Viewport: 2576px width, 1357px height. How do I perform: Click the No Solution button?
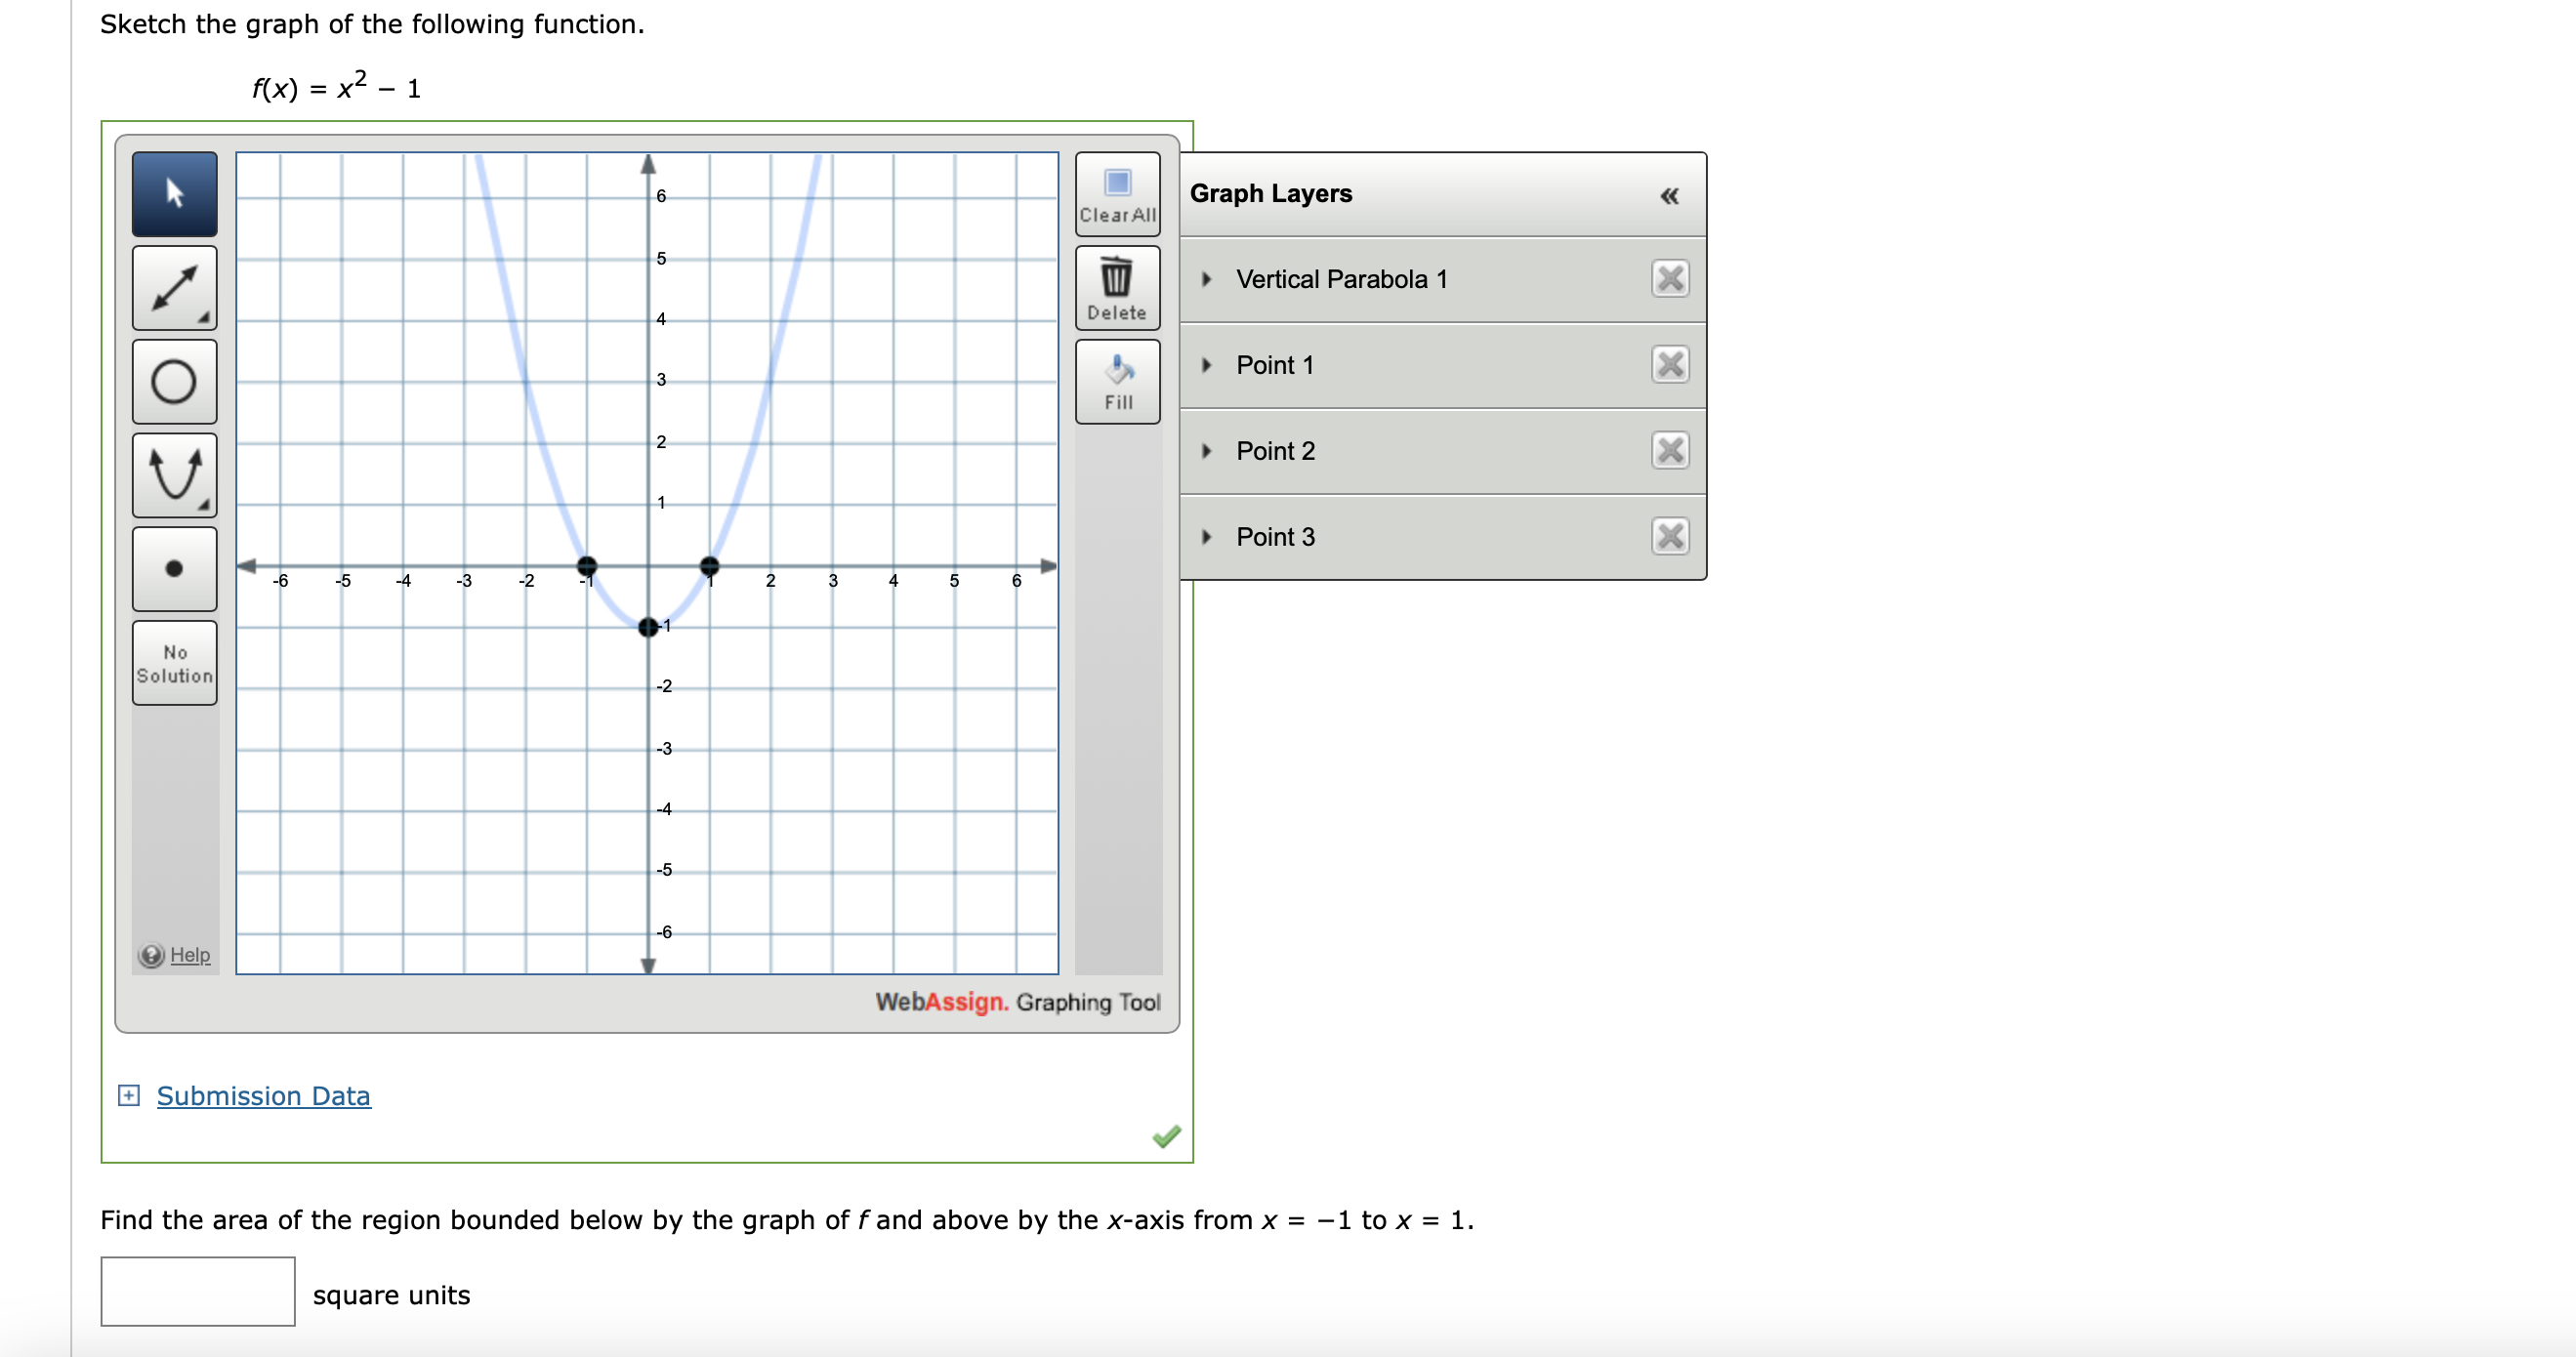pos(174,662)
